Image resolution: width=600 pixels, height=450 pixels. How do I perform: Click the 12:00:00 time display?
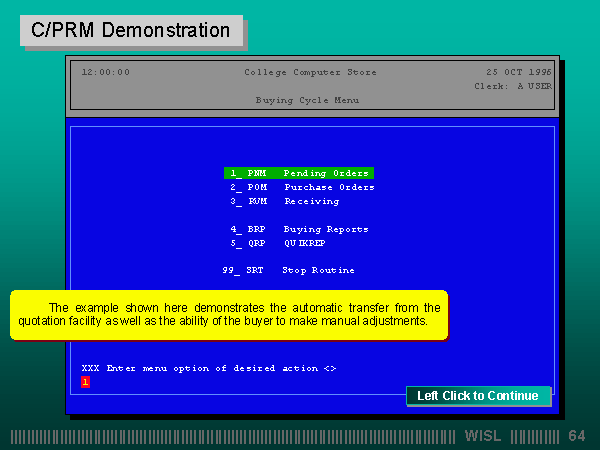click(105, 72)
